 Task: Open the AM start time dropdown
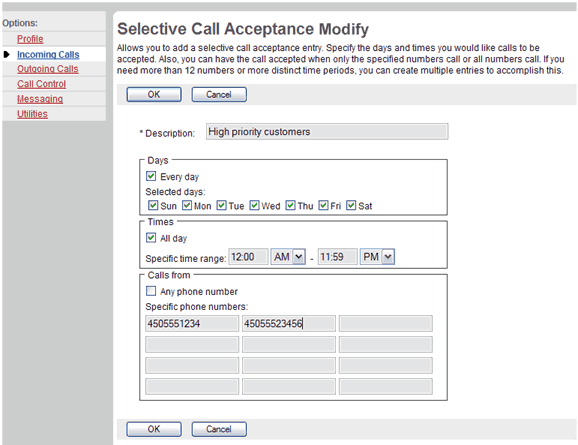click(x=288, y=257)
